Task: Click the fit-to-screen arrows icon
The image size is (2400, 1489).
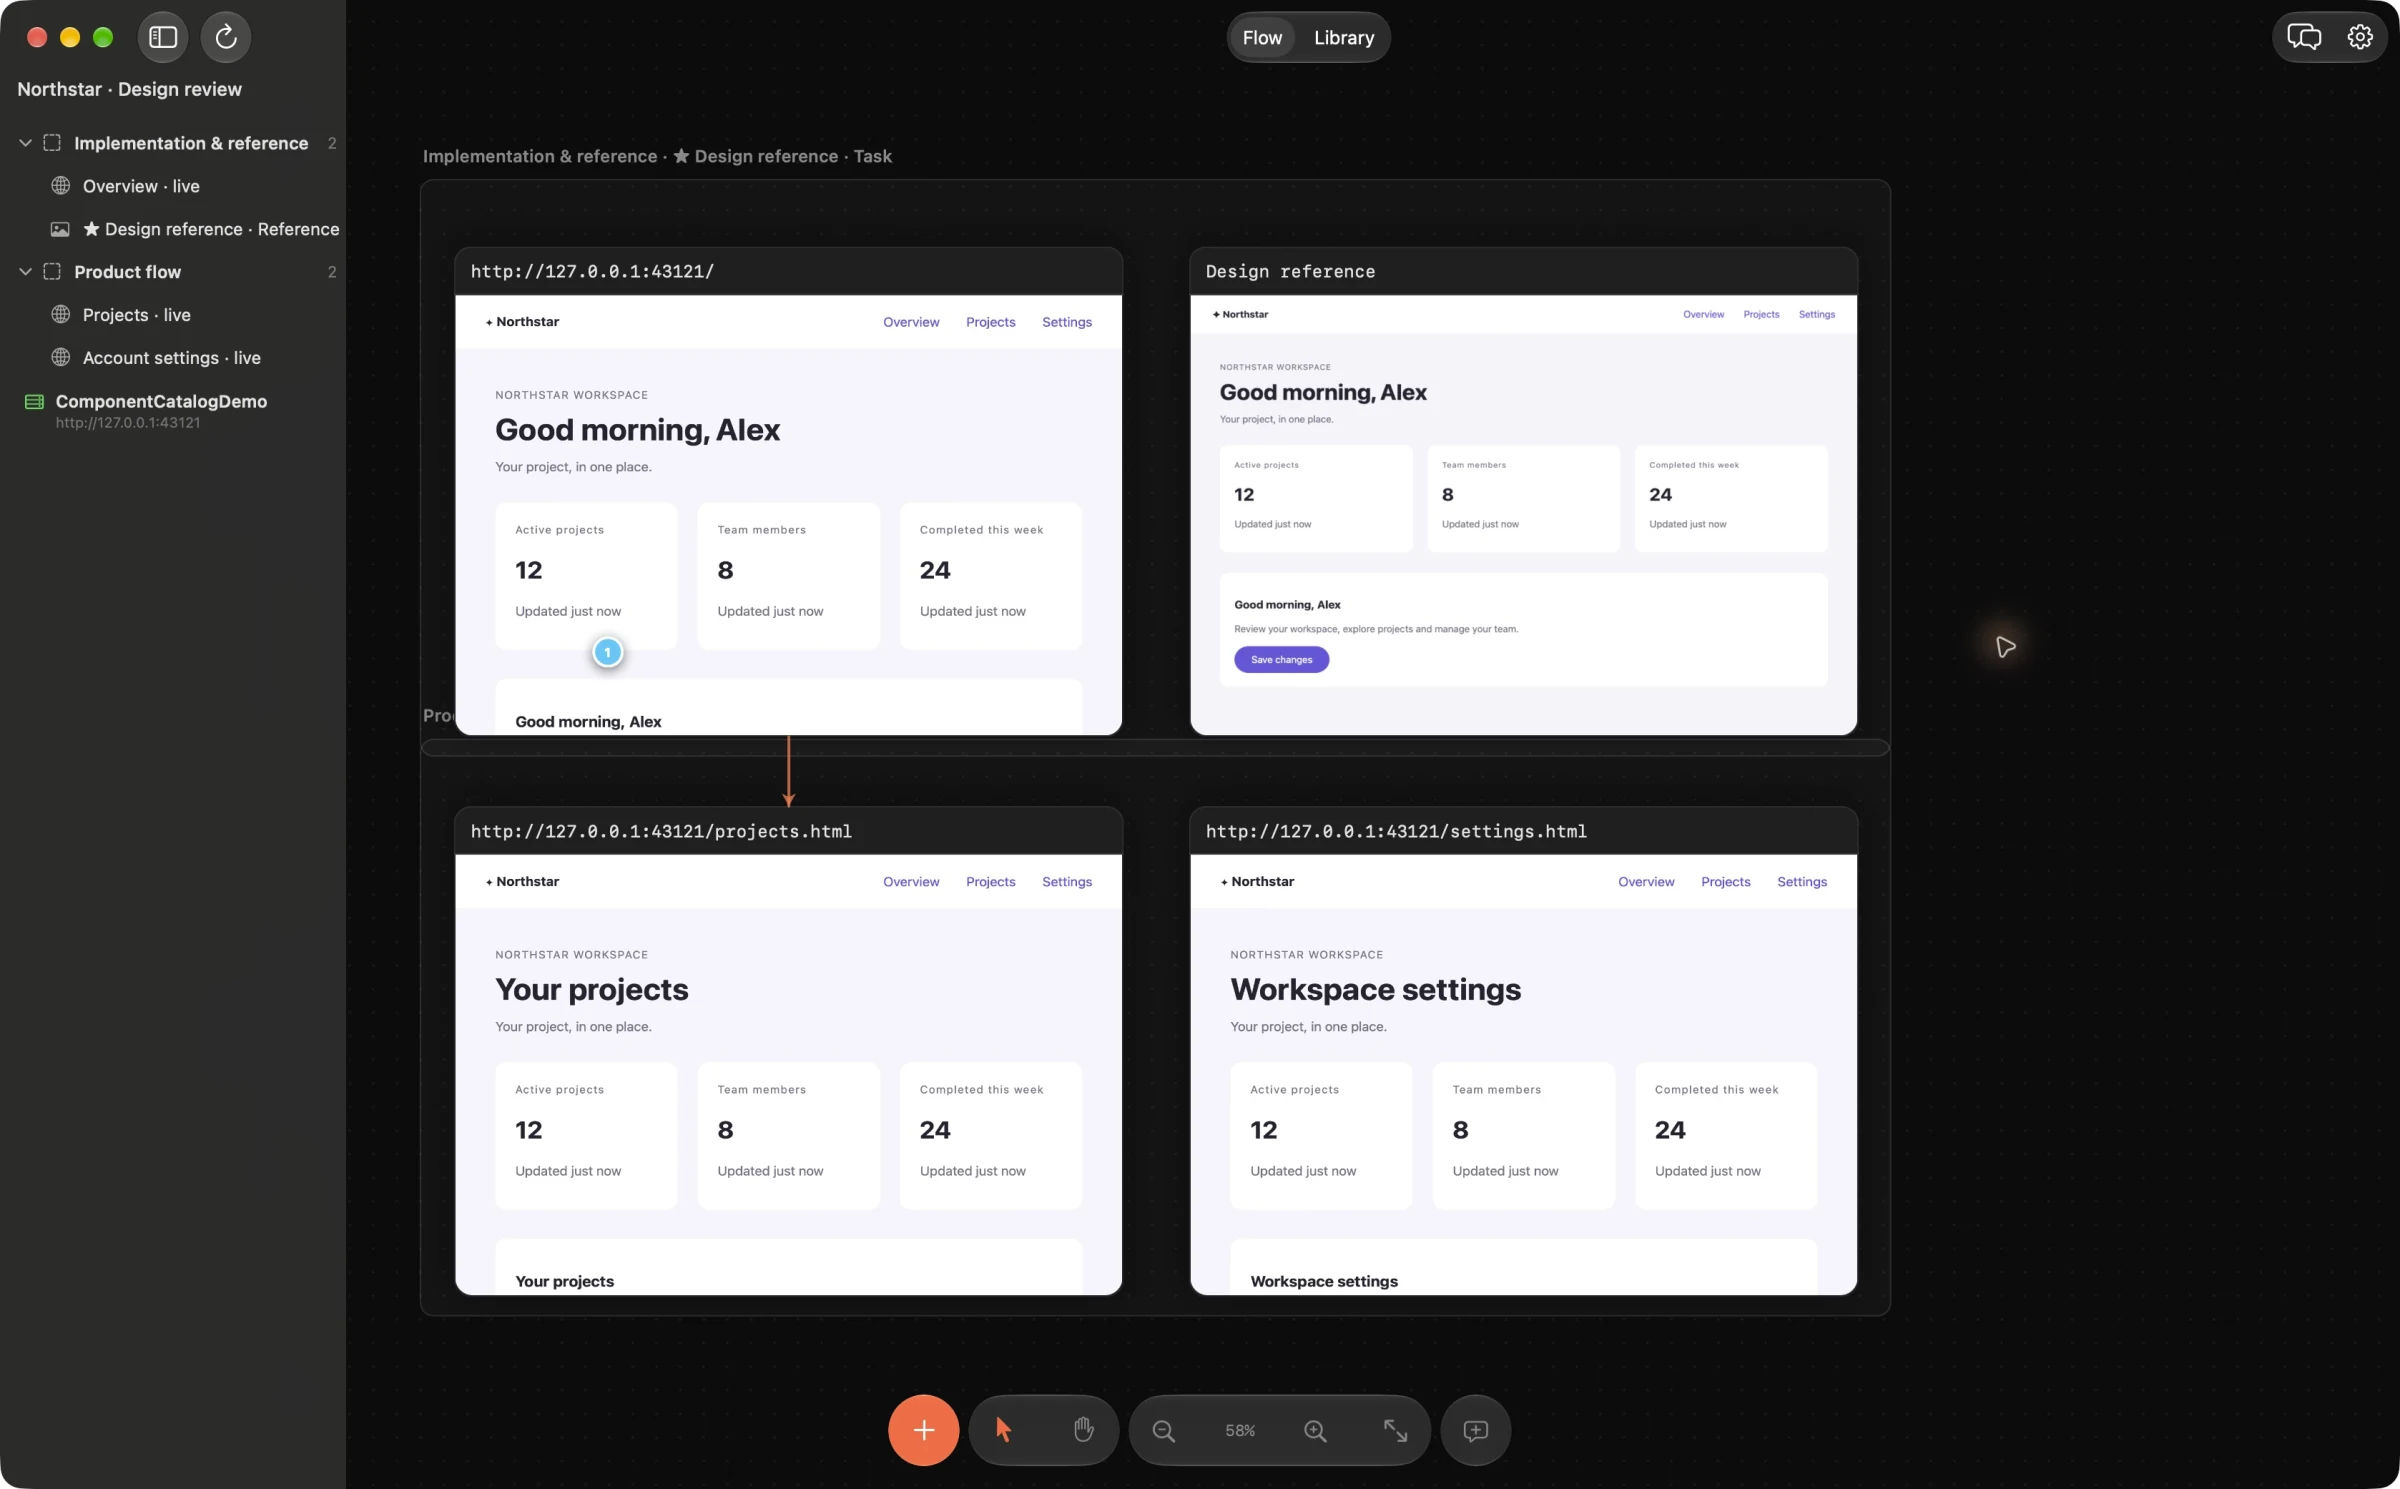Action: pos(1395,1431)
